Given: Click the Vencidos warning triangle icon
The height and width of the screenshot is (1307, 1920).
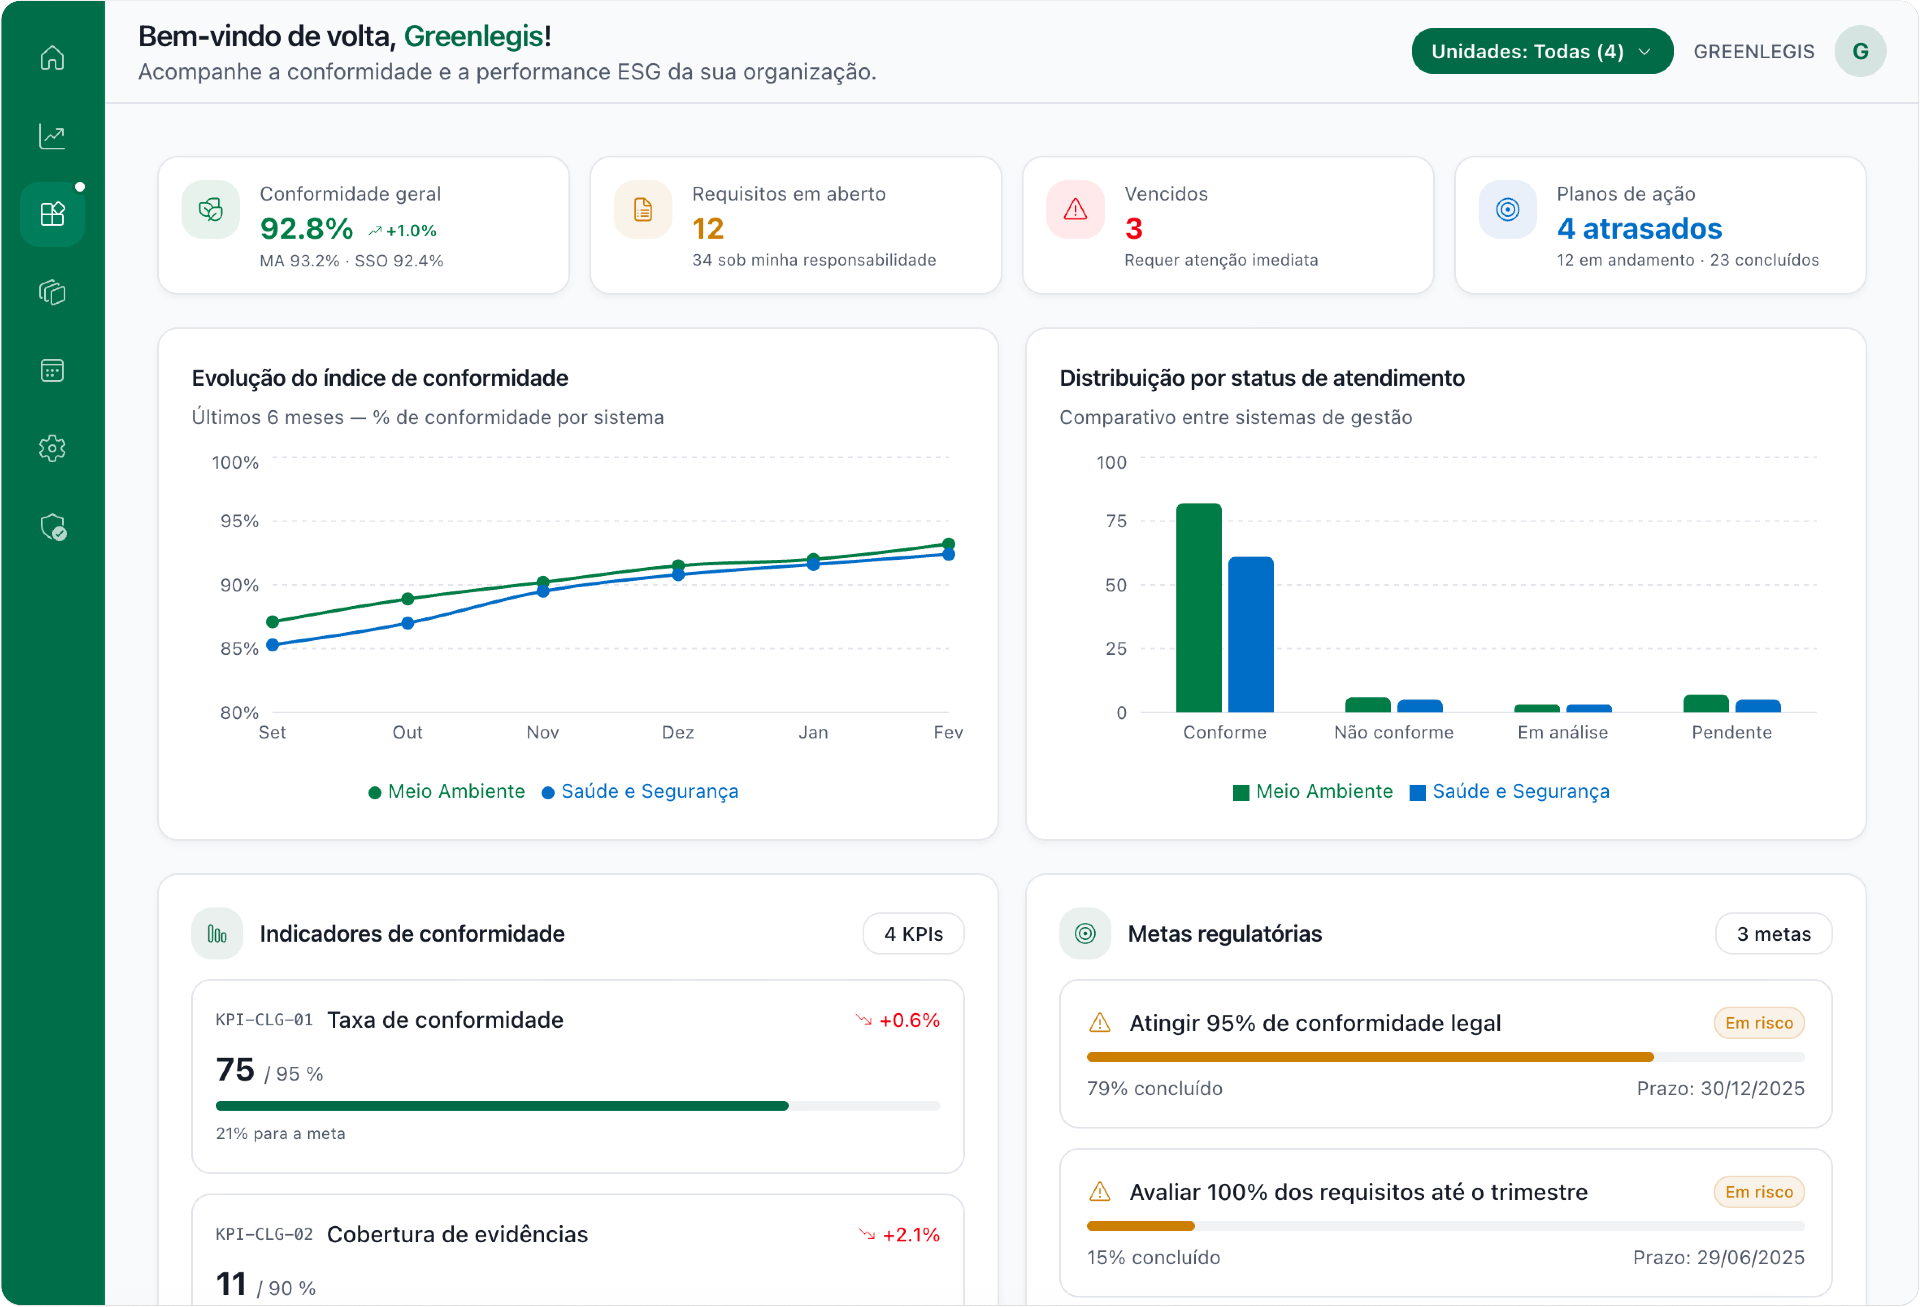Looking at the screenshot, I should point(1075,209).
